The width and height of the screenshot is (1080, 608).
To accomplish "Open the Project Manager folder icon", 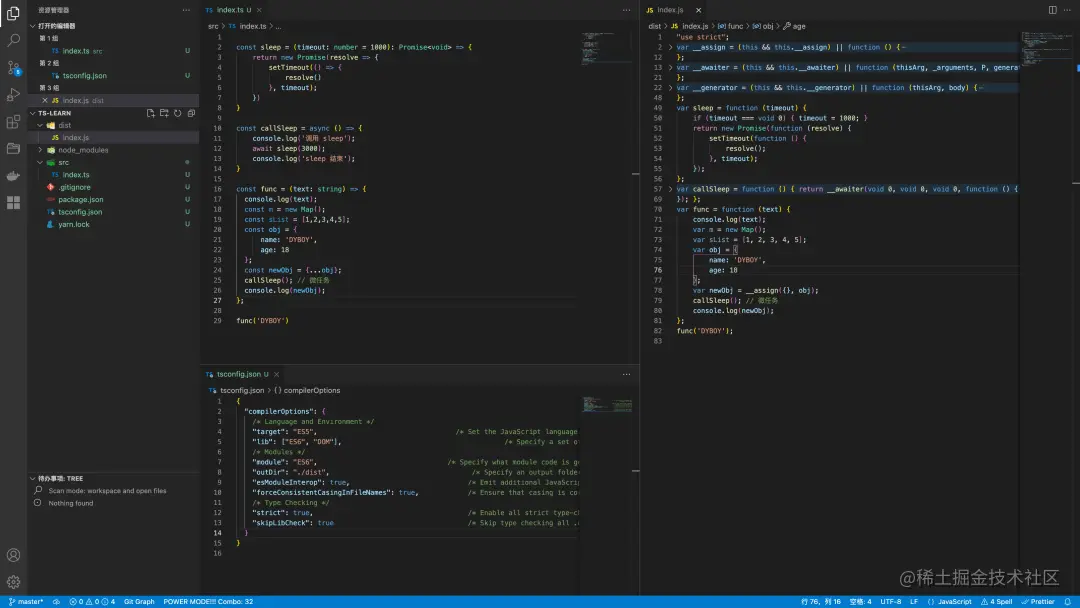I will (13, 149).
